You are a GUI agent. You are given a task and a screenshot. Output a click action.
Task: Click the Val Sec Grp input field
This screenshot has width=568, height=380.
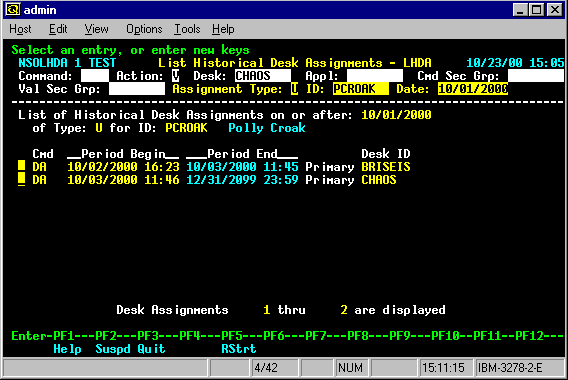[x=137, y=89]
